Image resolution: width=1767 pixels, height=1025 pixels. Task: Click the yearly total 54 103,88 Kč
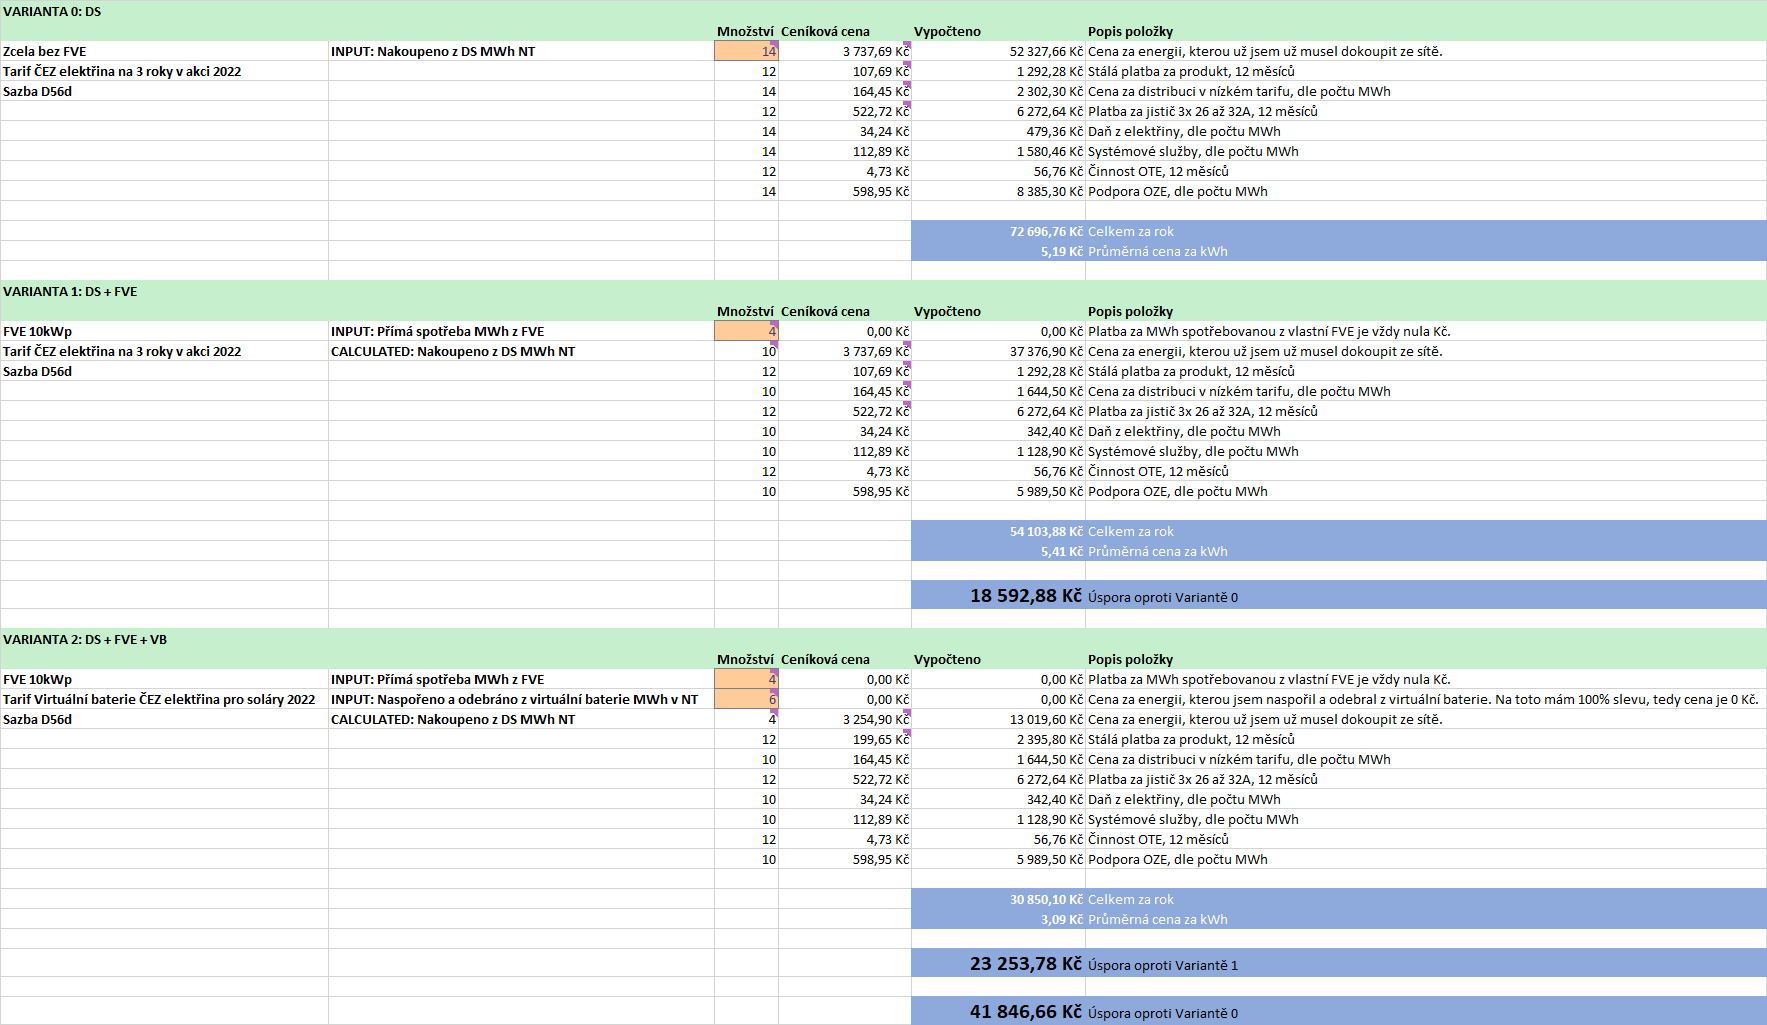1046,531
